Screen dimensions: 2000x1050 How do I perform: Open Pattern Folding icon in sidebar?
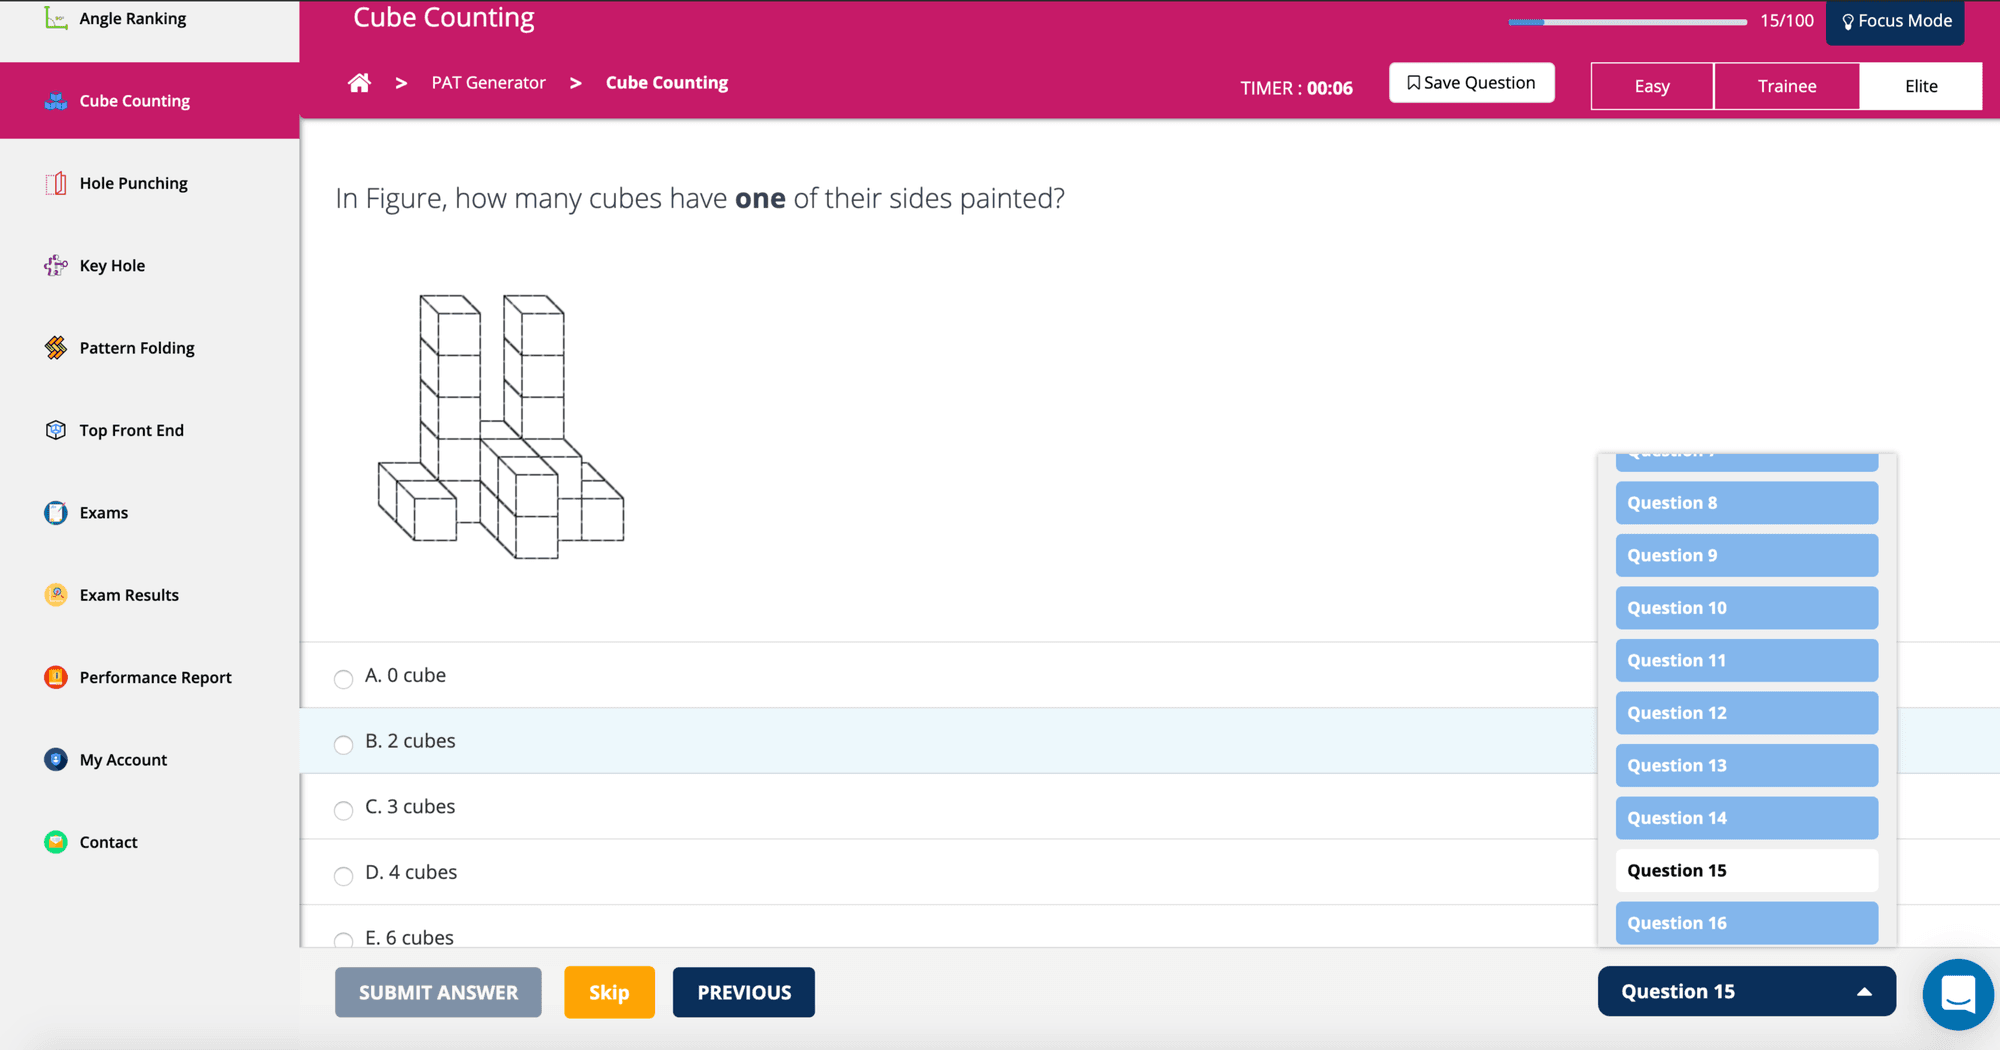pos(56,348)
